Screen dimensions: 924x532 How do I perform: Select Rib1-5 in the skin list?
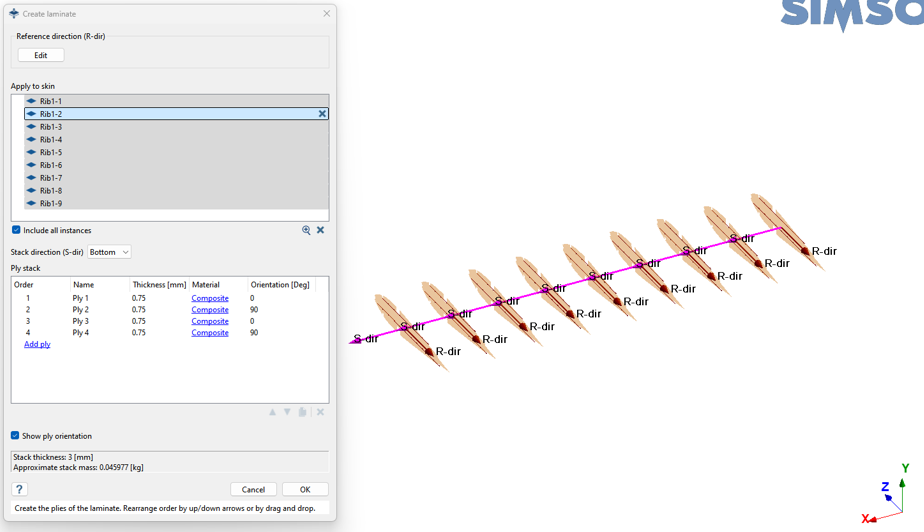tap(51, 152)
